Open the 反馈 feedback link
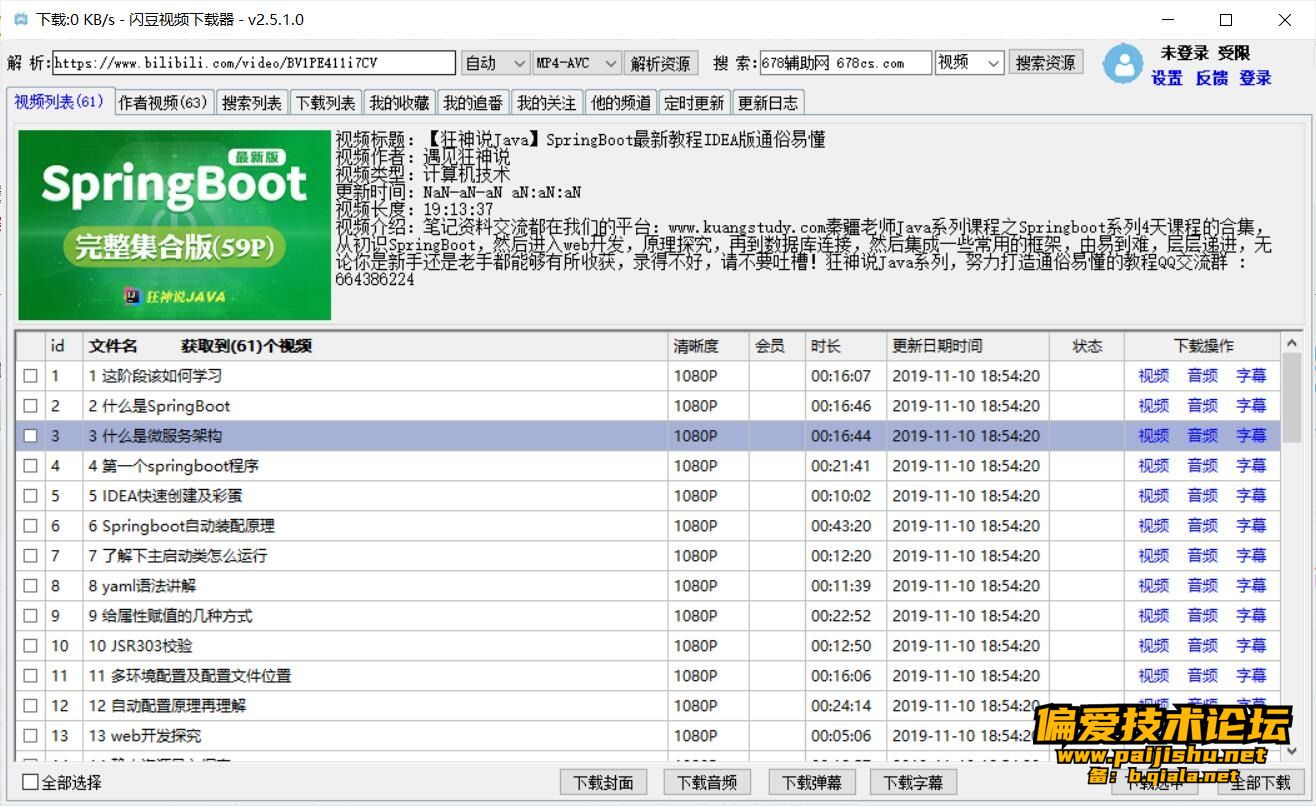Image resolution: width=1316 pixels, height=806 pixels. (1211, 78)
